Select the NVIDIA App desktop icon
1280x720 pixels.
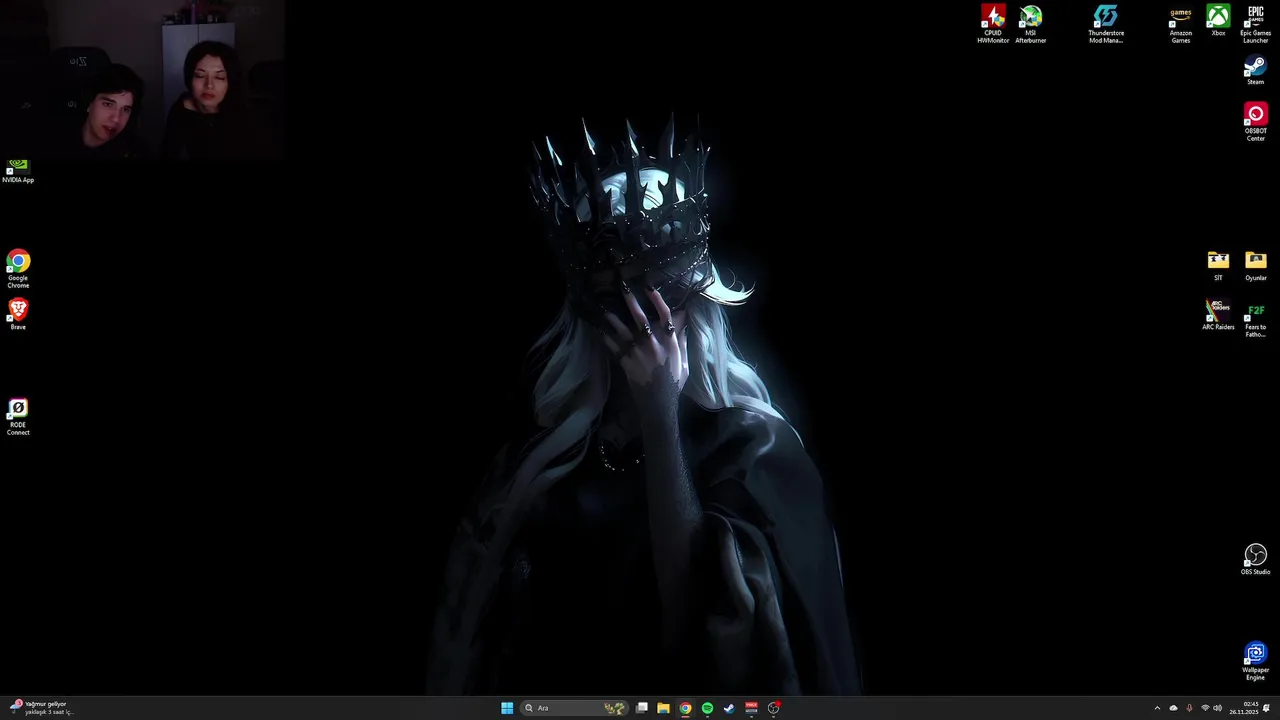click(18, 171)
